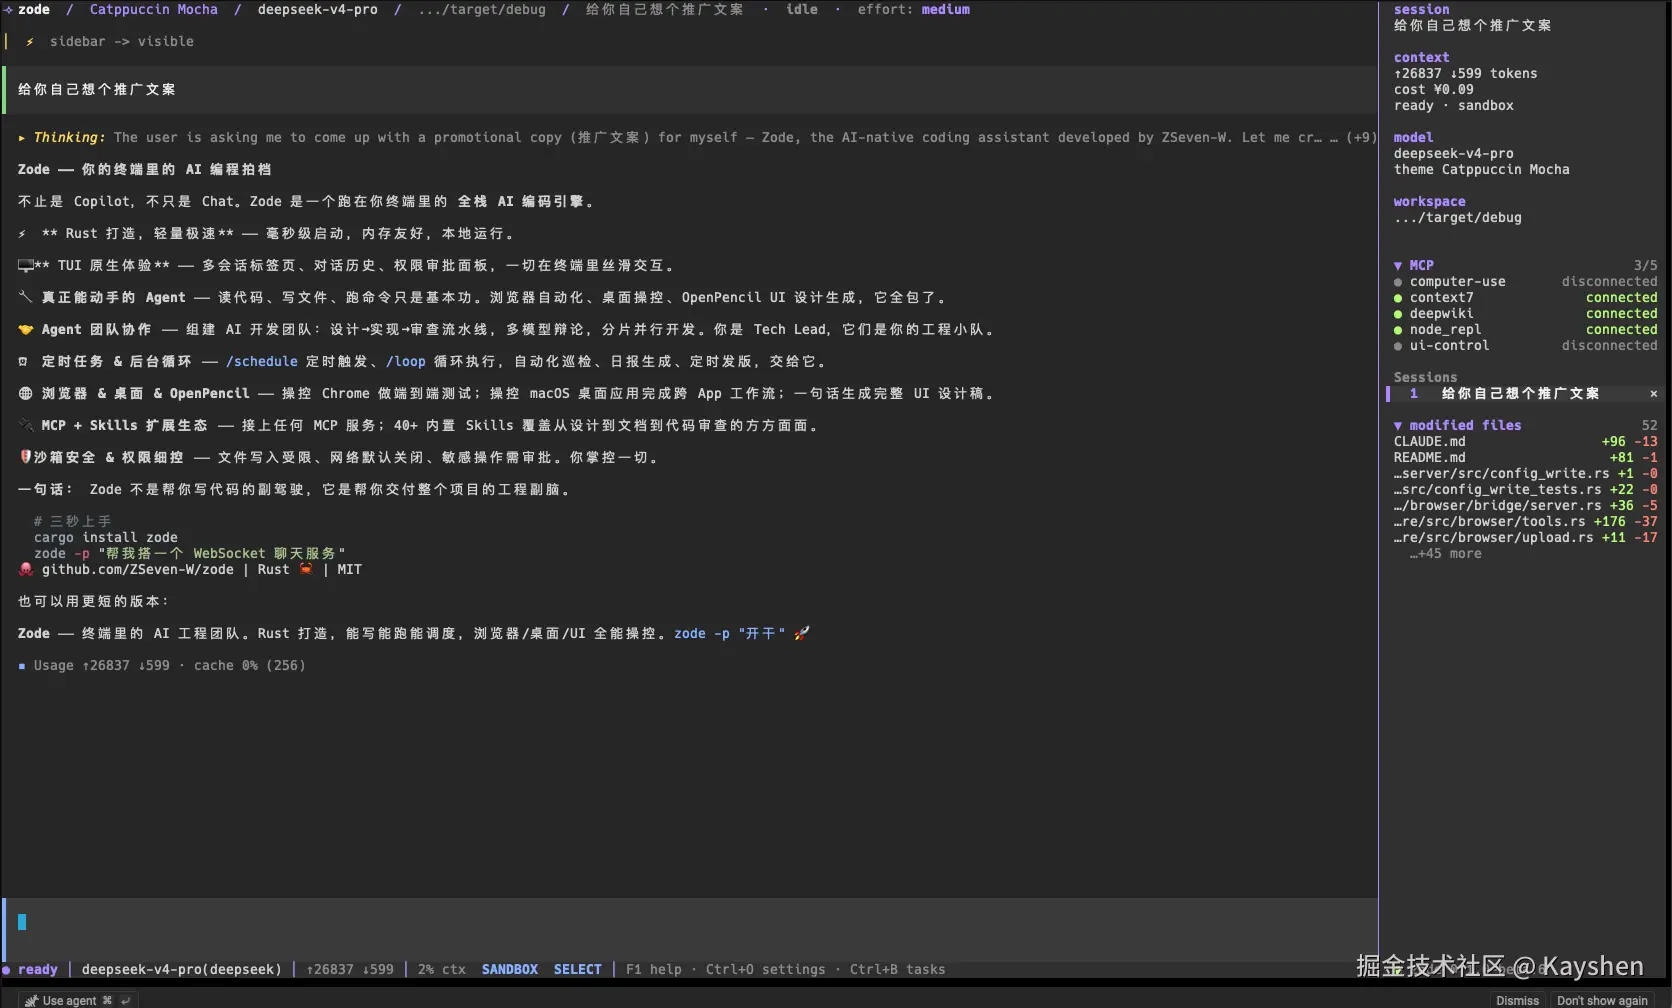This screenshot has height=1008, width=1672.
Task: Click the green status dot beside deepwiki
Action: [x=1398, y=314]
